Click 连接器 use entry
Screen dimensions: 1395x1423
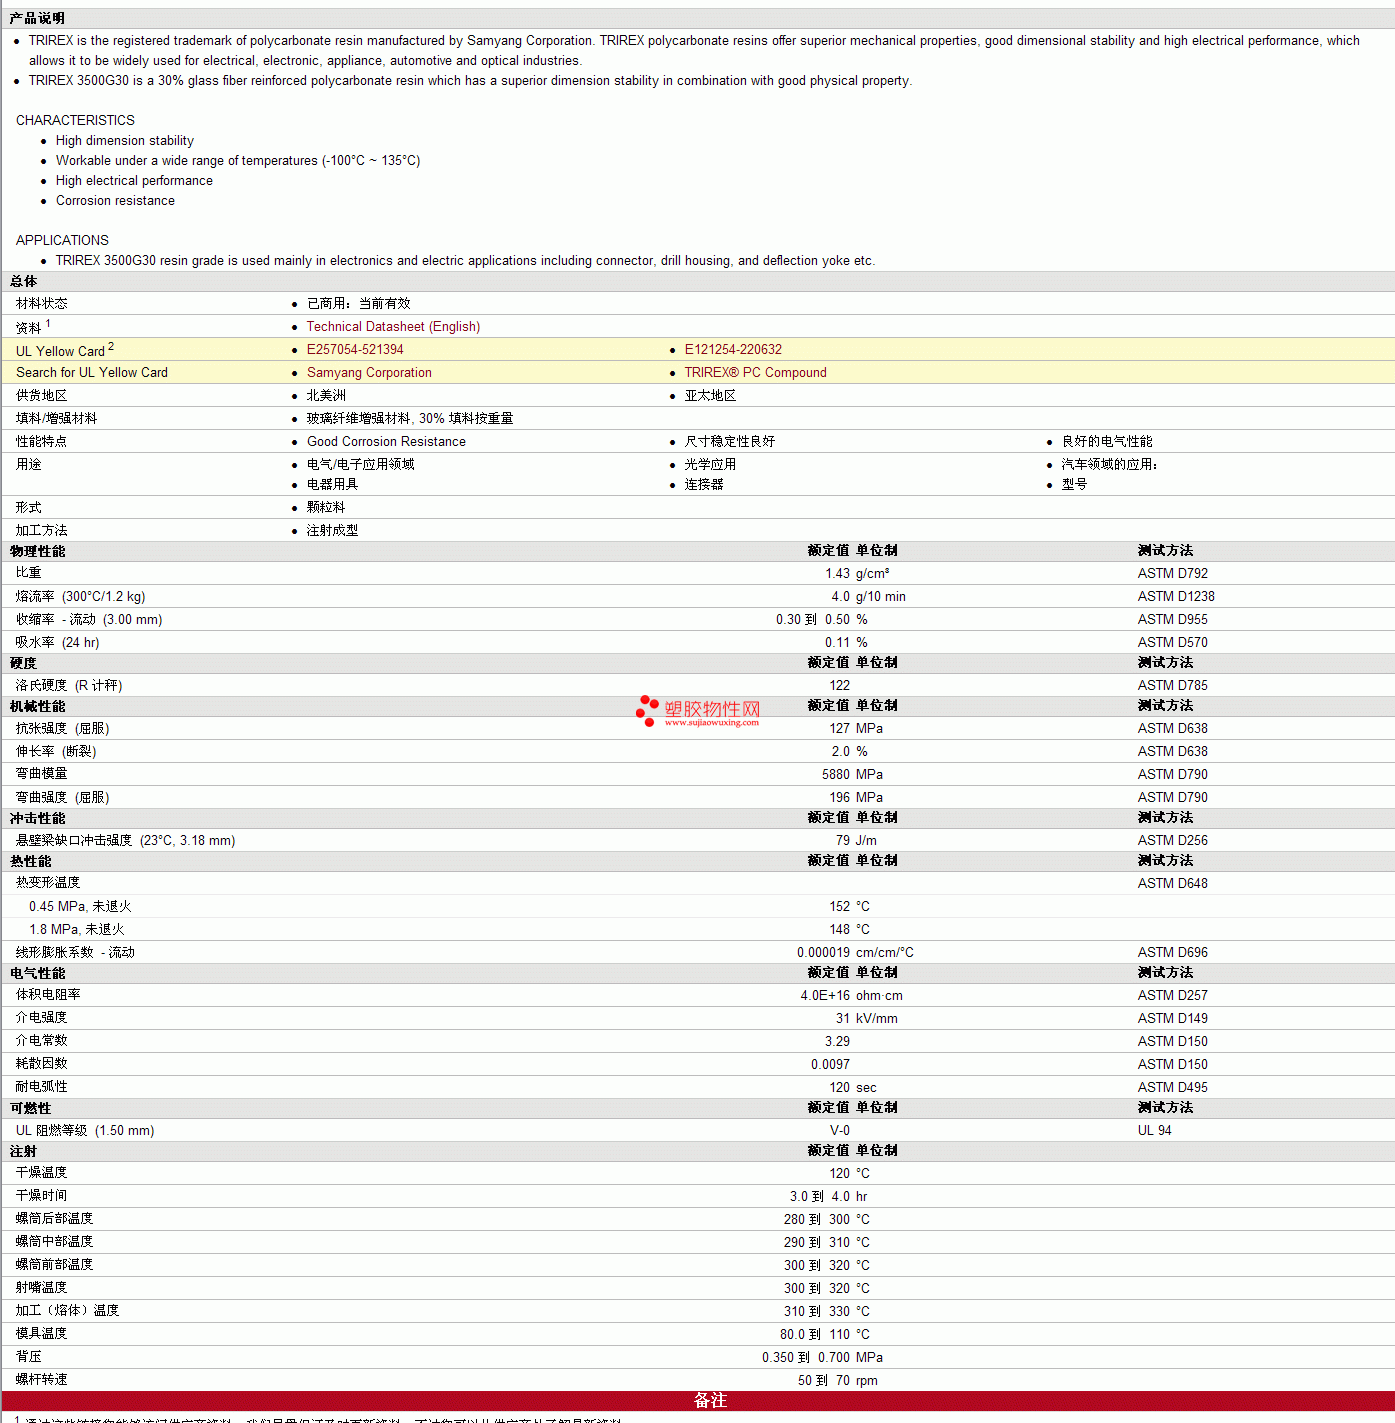click(x=704, y=485)
